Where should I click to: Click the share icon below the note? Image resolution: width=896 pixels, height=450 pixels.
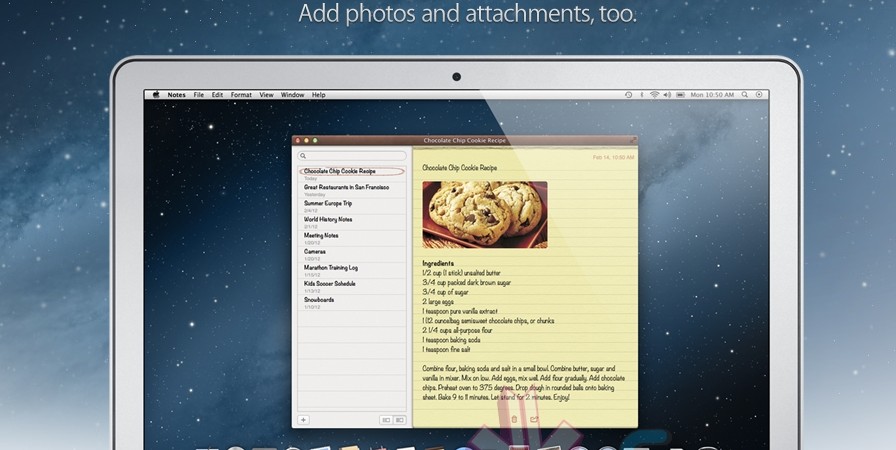click(534, 419)
